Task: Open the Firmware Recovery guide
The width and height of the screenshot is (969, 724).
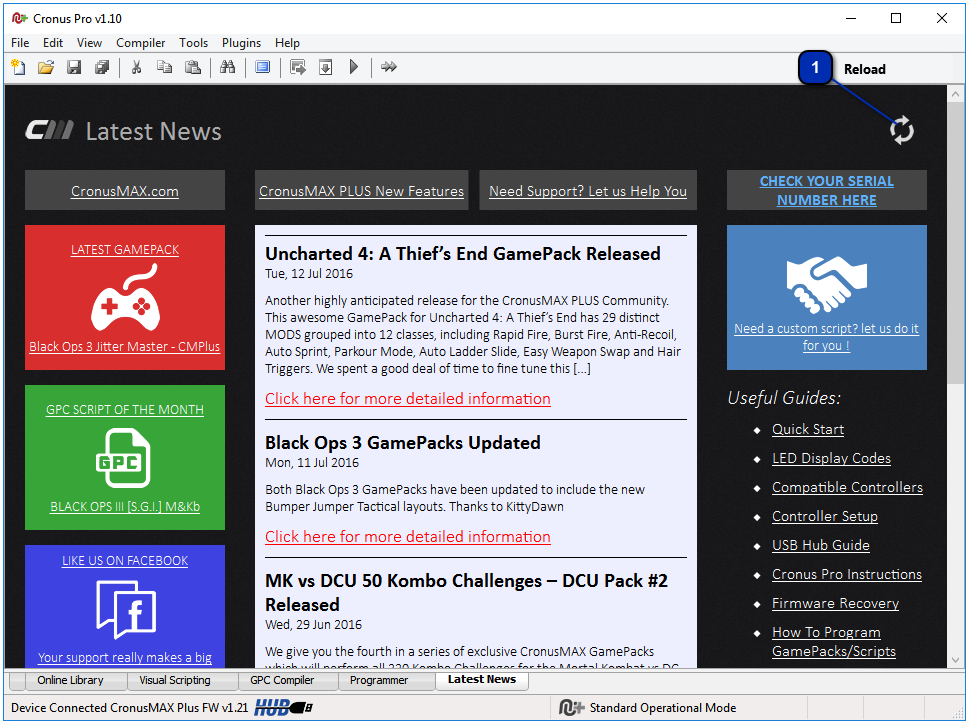Action: click(836, 604)
